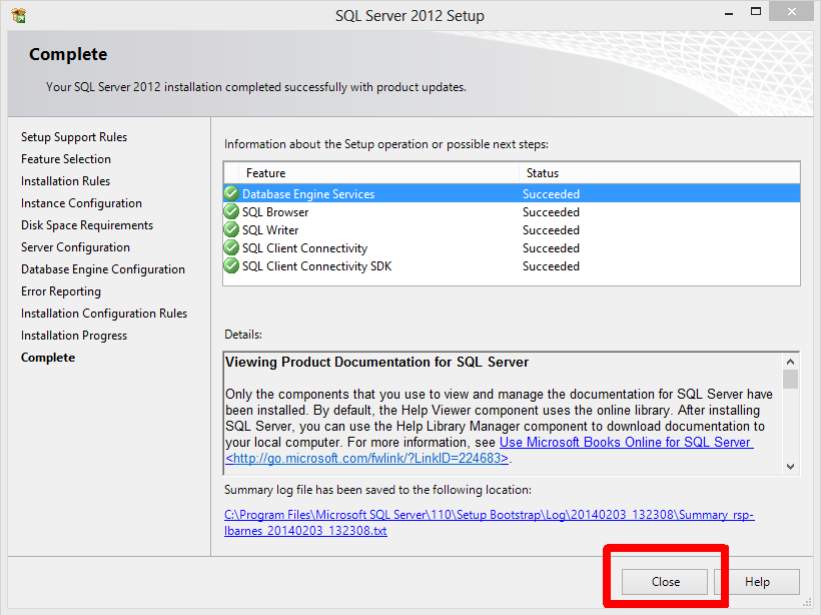
Task: Open Use Microsoft Books Online for SQL Server link
Action: pos(626,442)
